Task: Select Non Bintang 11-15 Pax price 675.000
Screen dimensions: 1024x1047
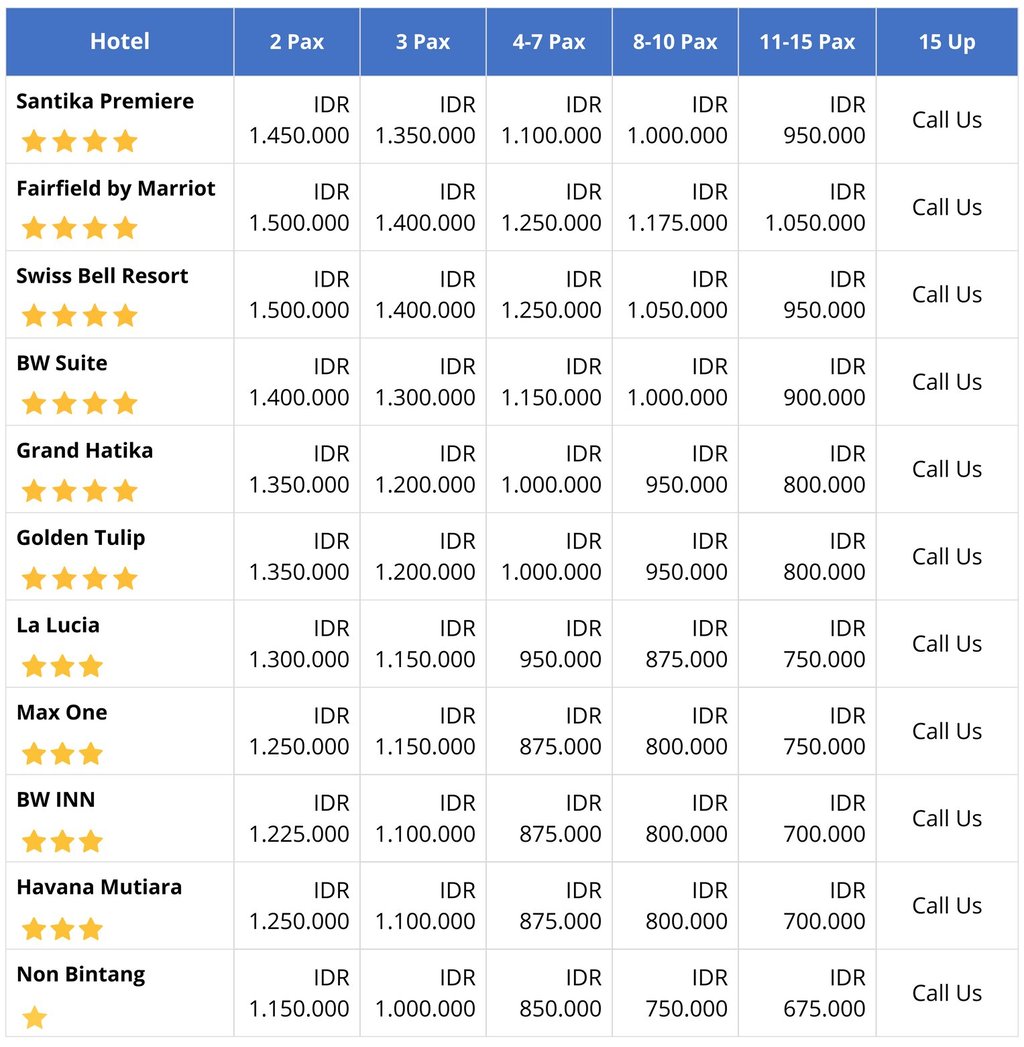Action: click(x=824, y=1009)
